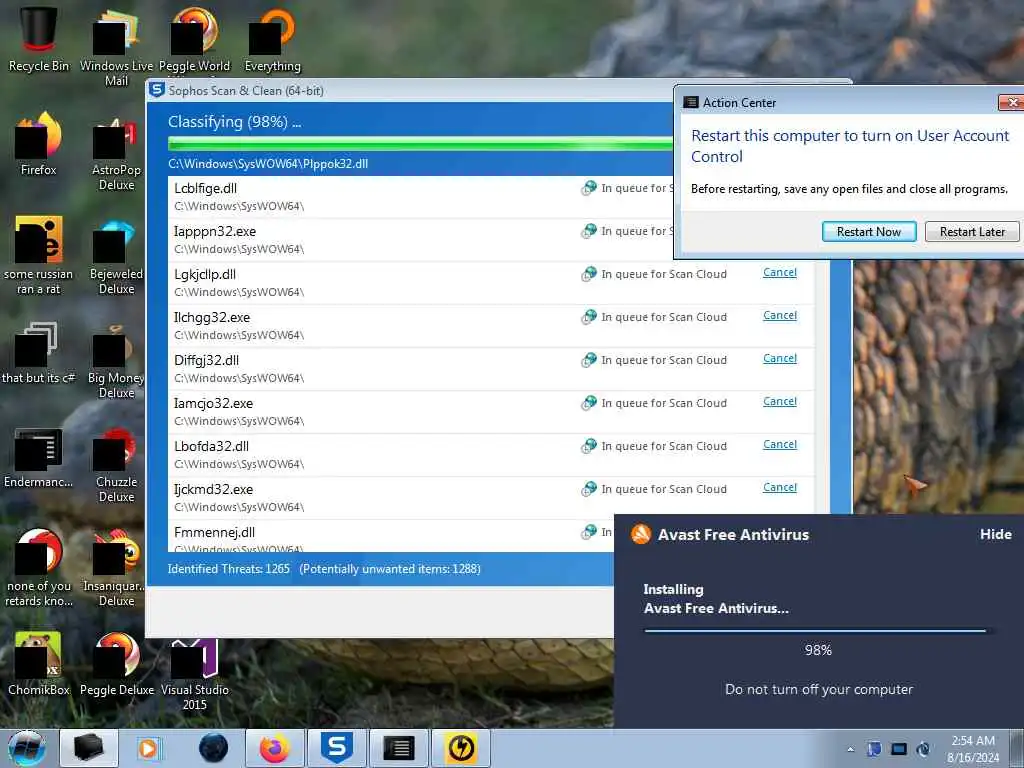Click the dark console window taskbar icon
This screenshot has width=1024, height=768.
click(399, 748)
